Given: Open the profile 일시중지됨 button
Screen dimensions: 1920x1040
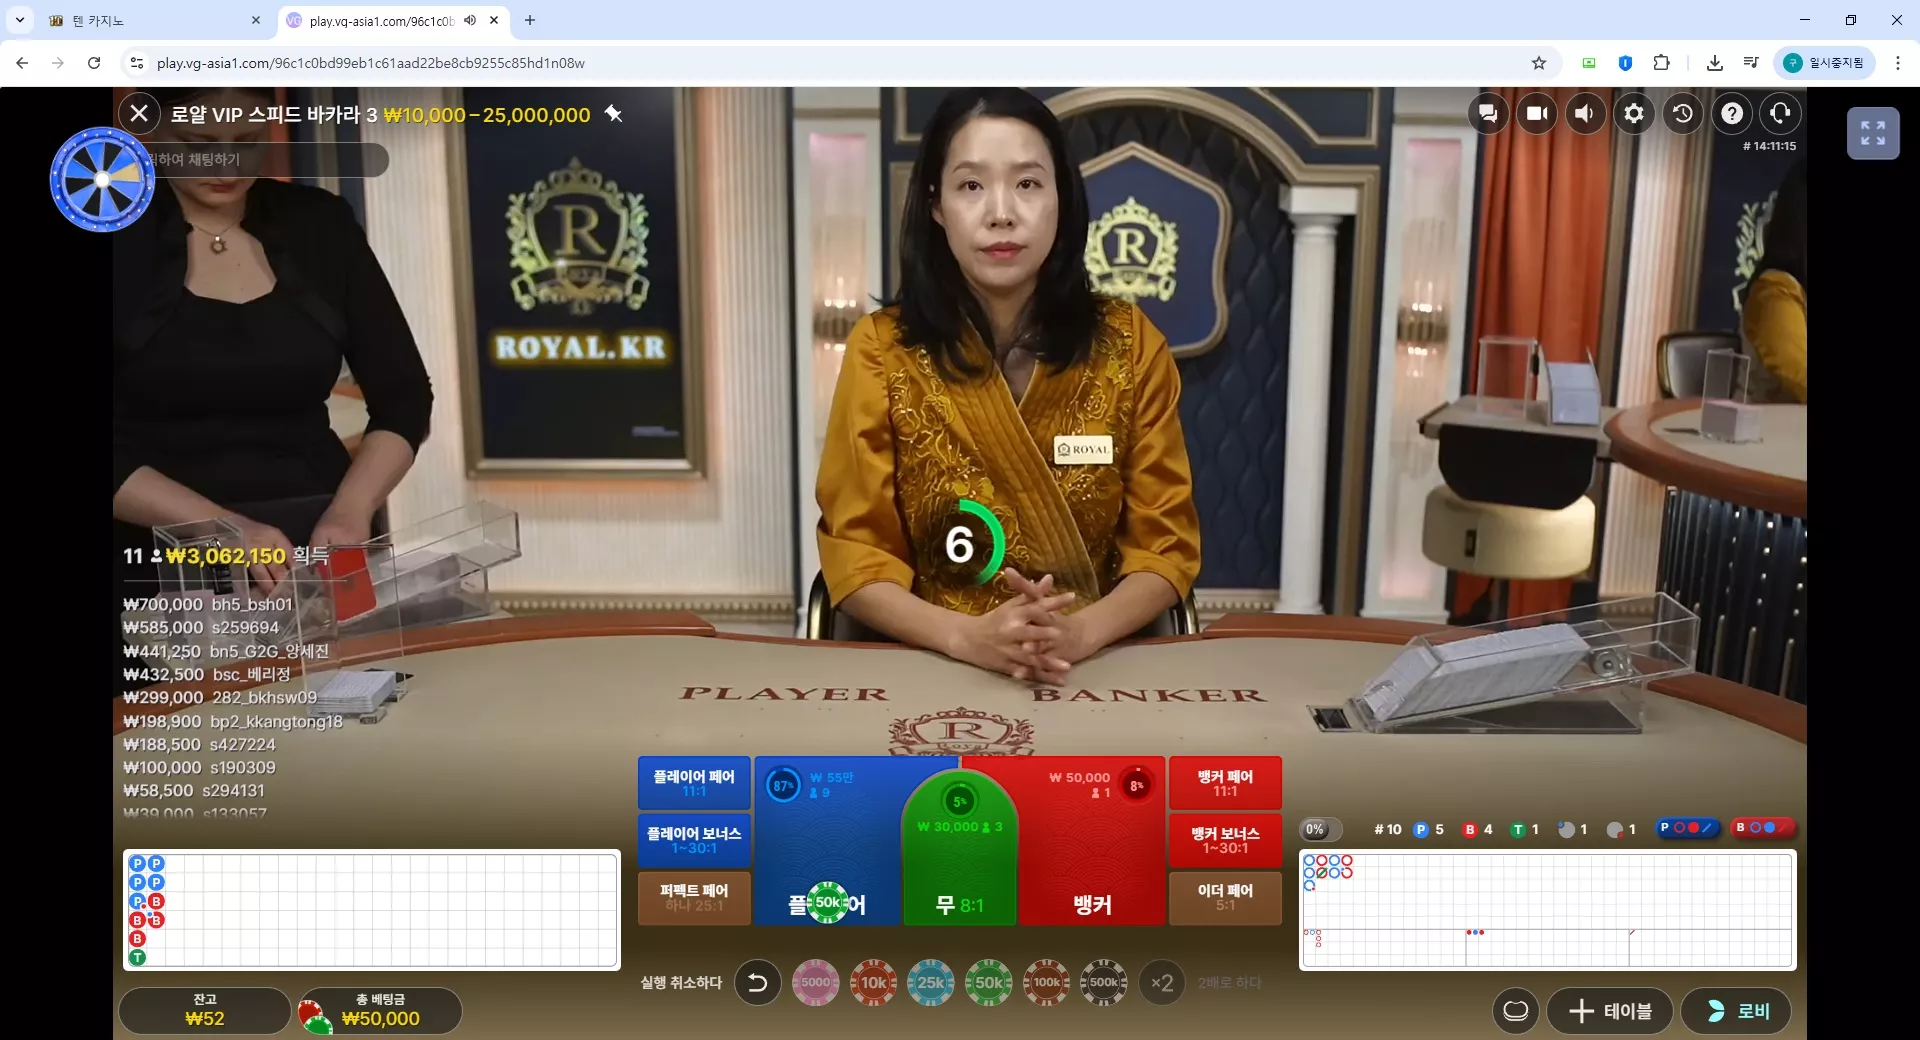Looking at the screenshot, I should [1825, 63].
